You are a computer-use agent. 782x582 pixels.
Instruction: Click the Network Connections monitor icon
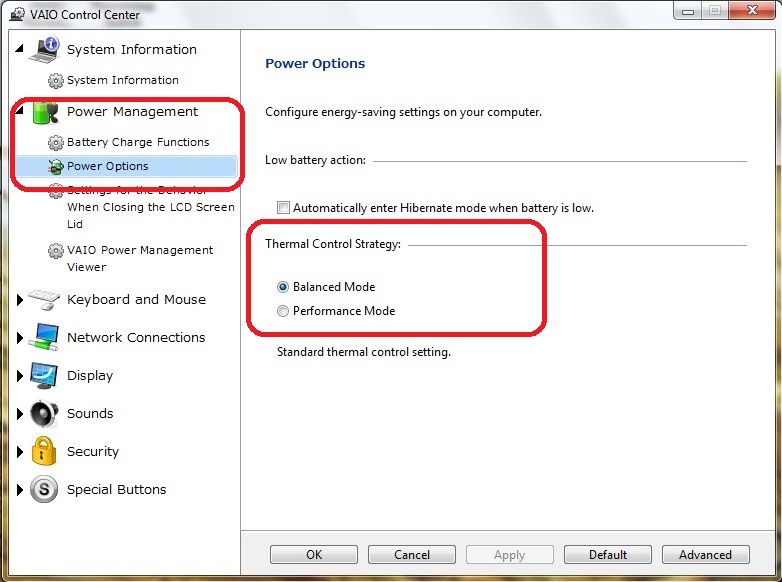coord(44,337)
